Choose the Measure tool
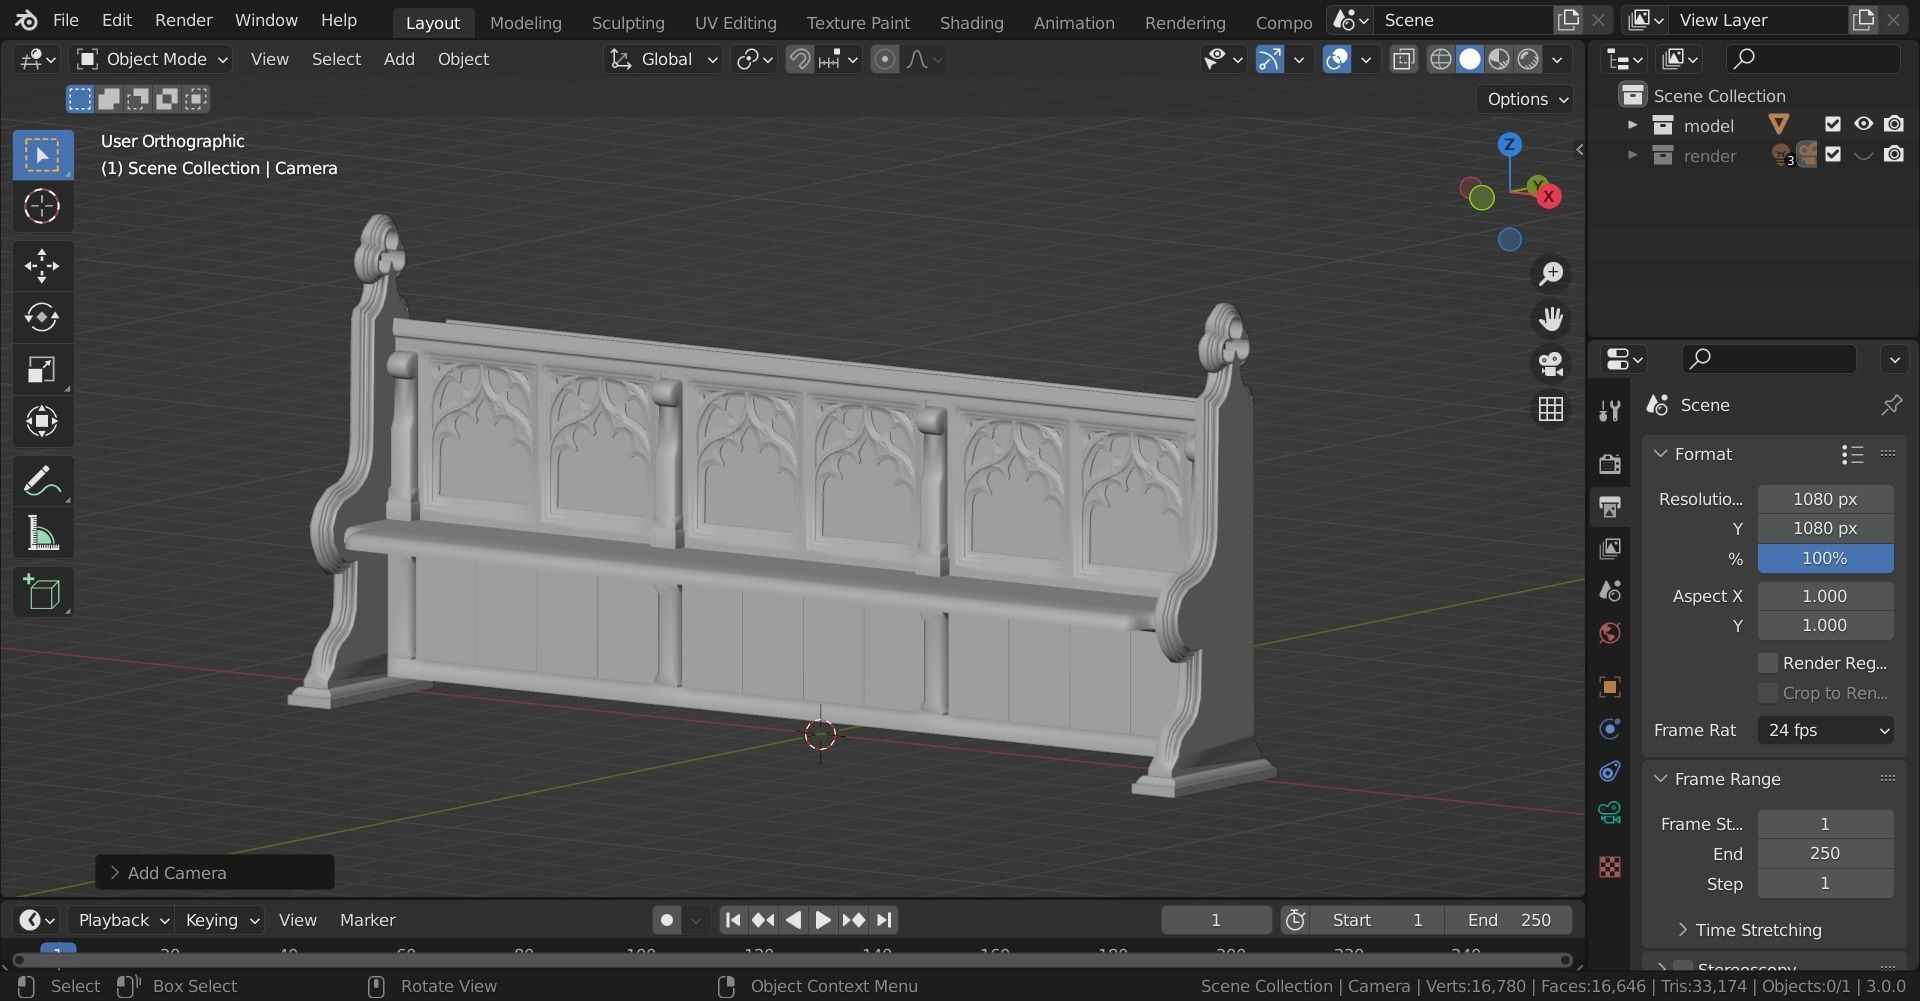This screenshot has width=1920, height=1001. tap(42, 533)
